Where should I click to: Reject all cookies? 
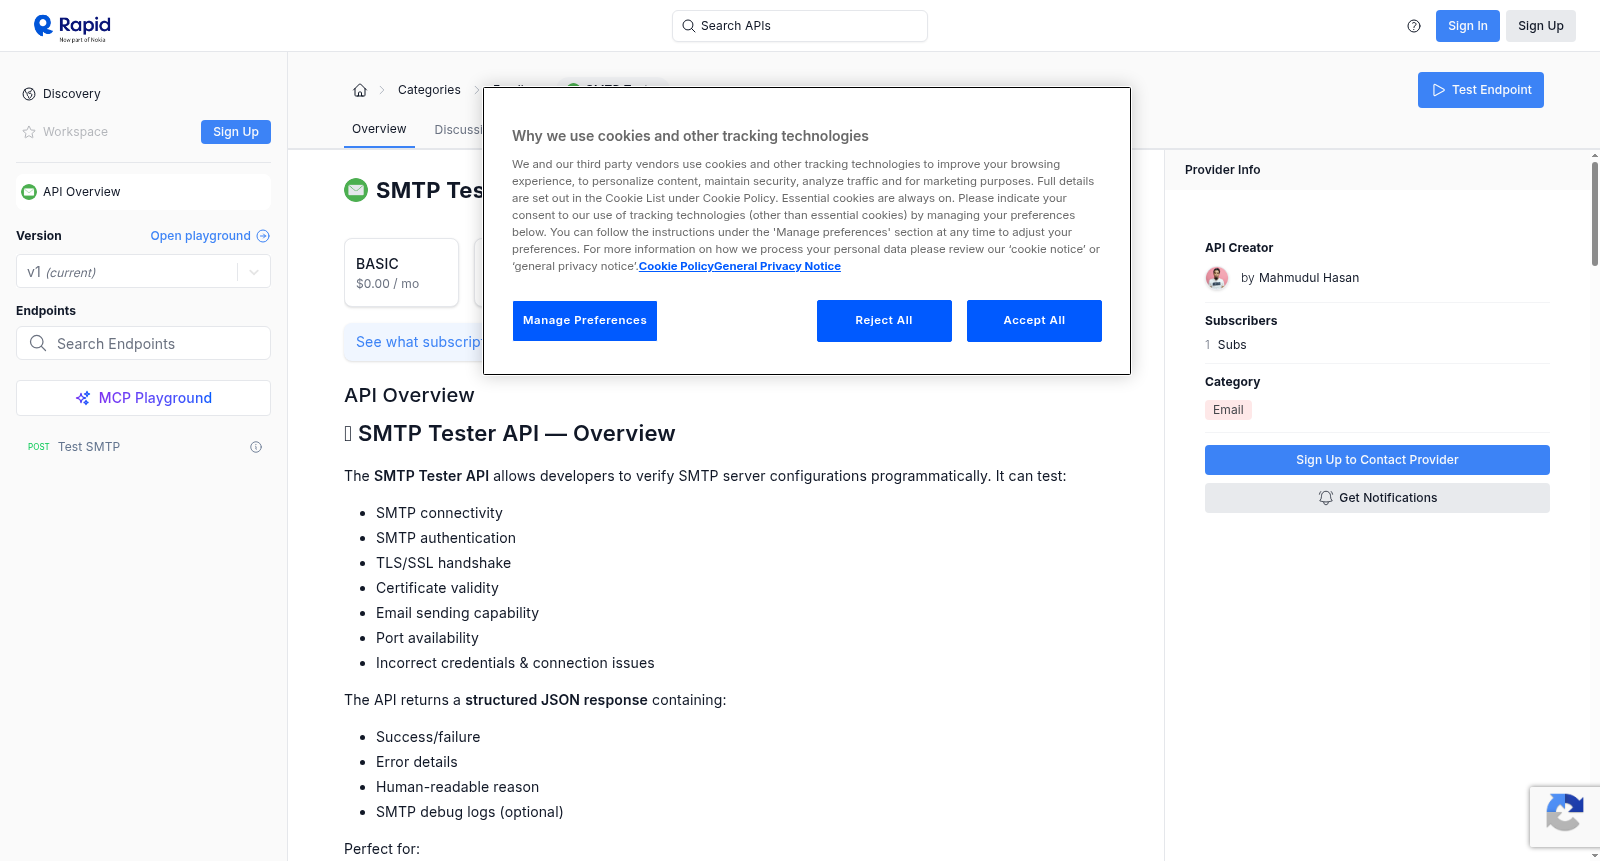[x=884, y=321]
